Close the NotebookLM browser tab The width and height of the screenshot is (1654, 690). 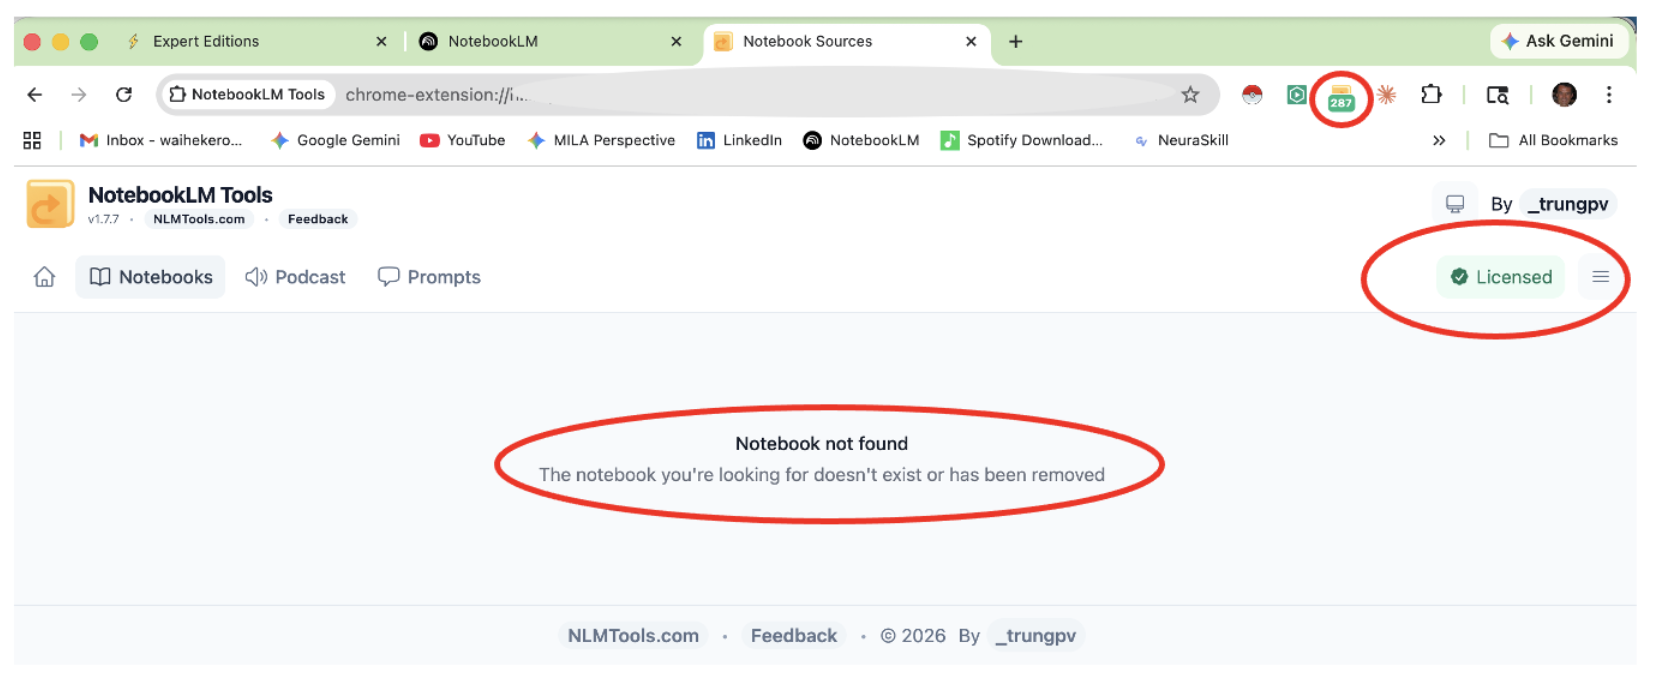pos(676,41)
